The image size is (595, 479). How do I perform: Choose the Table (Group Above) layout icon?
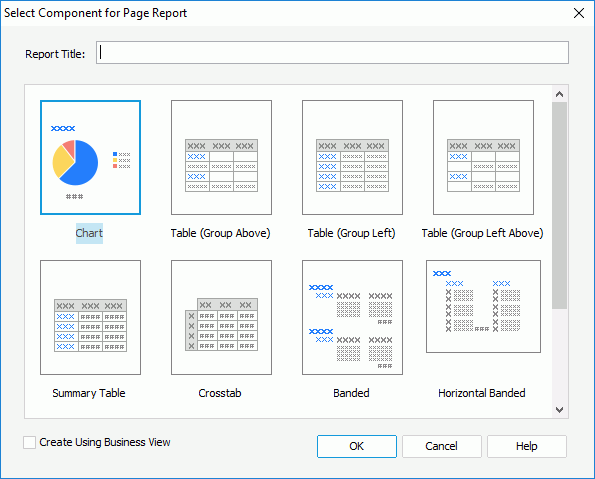point(221,158)
